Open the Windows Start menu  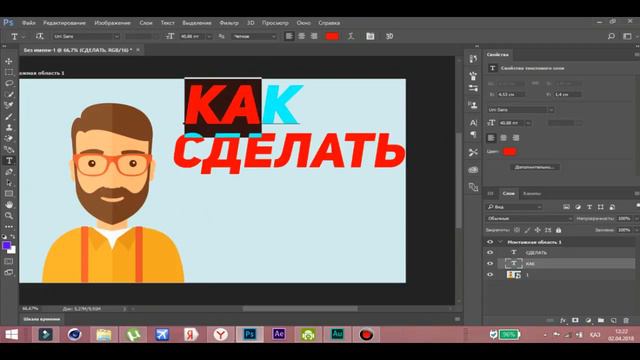pyautogui.click(x=11, y=335)
